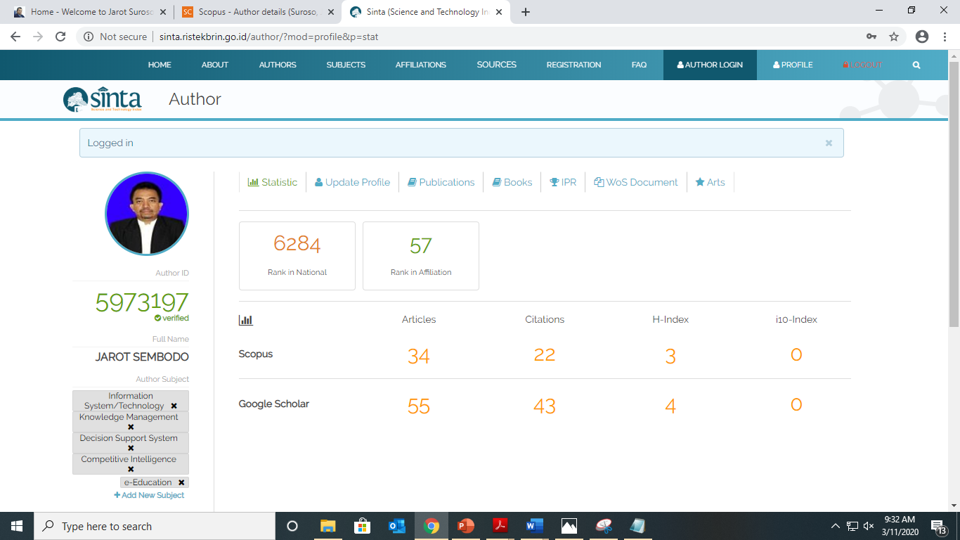Click the search magnifier icon in navbar
This screenshot has height=540, width=960.
(x=916, y=65)
